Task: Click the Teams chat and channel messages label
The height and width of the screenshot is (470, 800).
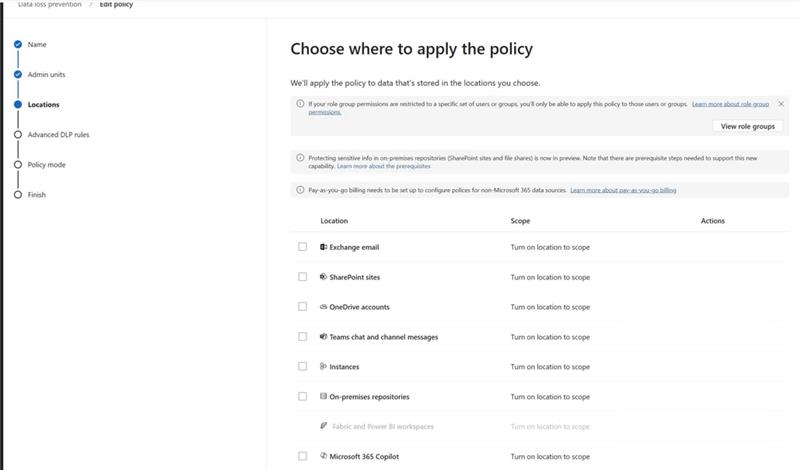Action: (x=384, y=337)
